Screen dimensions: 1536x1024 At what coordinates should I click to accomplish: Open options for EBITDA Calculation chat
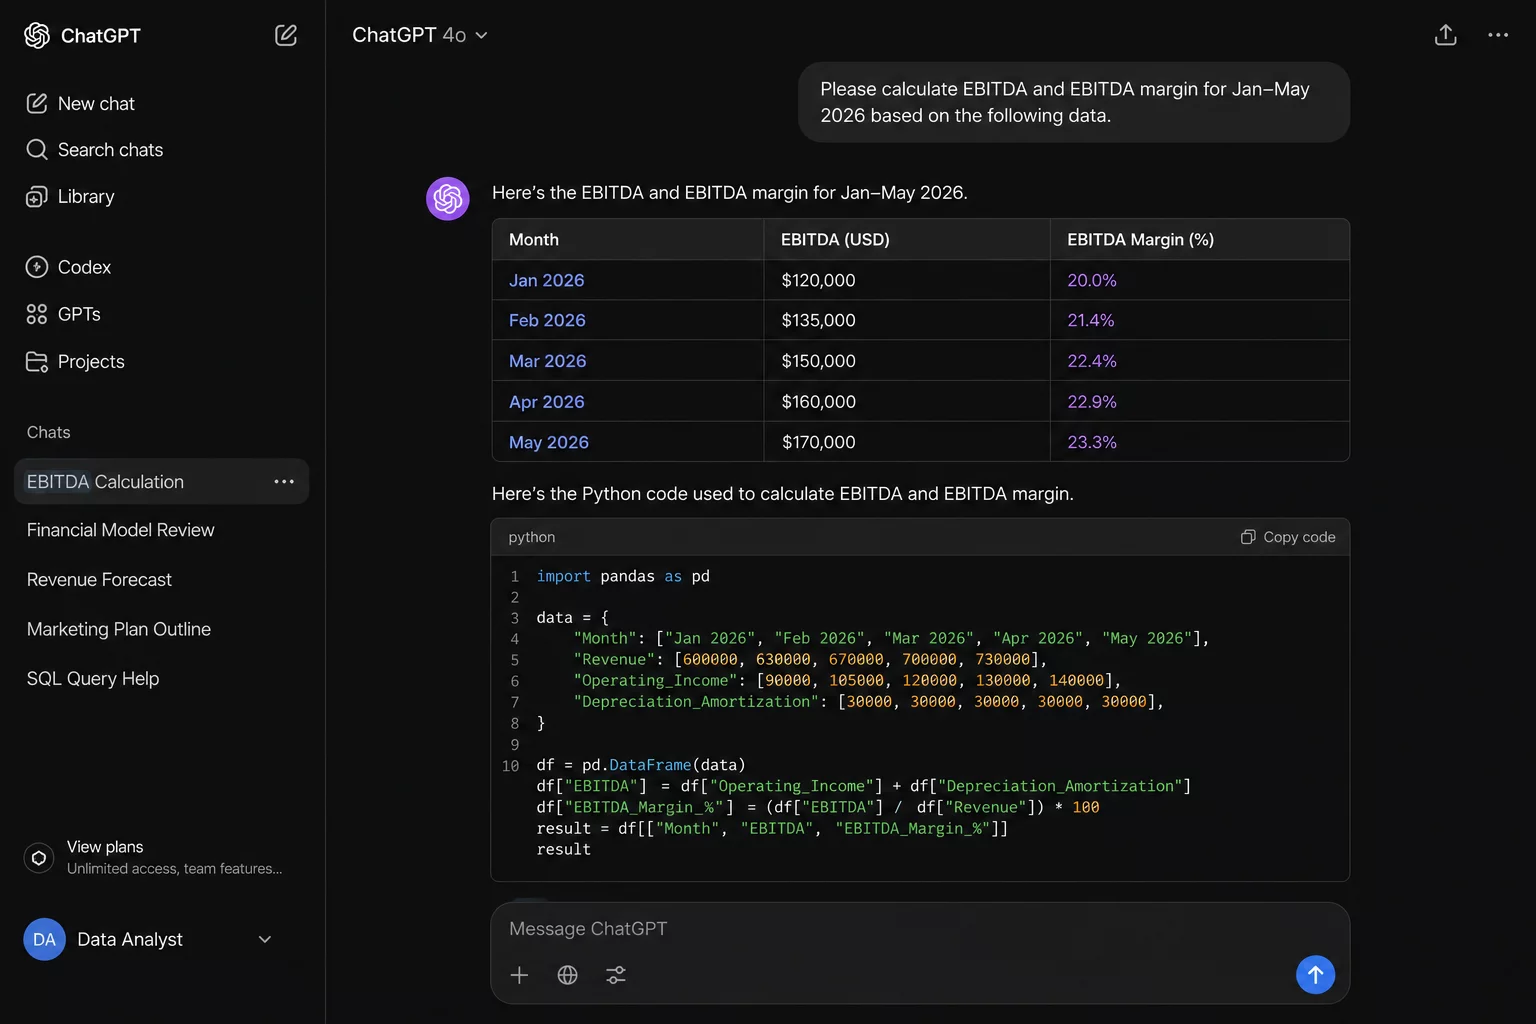(284, 481)
